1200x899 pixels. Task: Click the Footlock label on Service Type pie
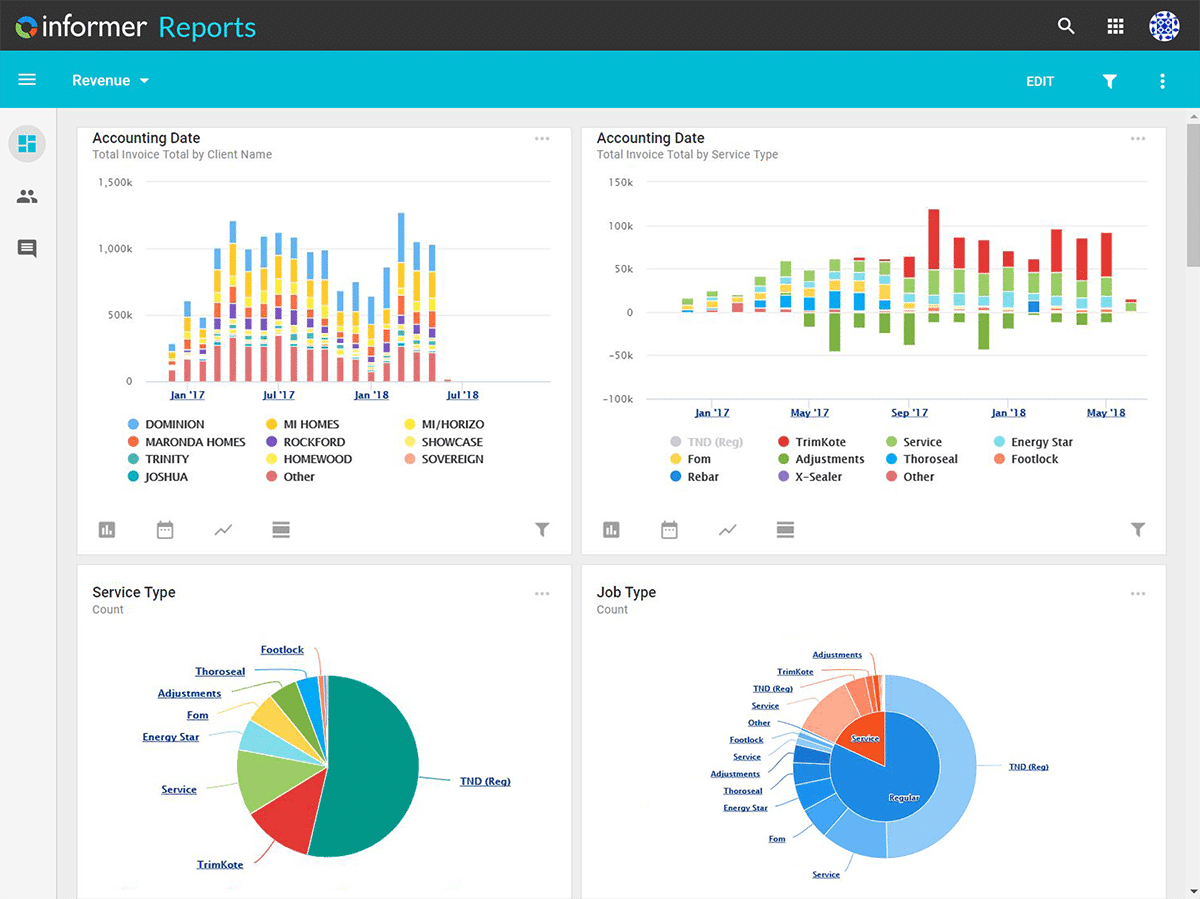point(282,650)
